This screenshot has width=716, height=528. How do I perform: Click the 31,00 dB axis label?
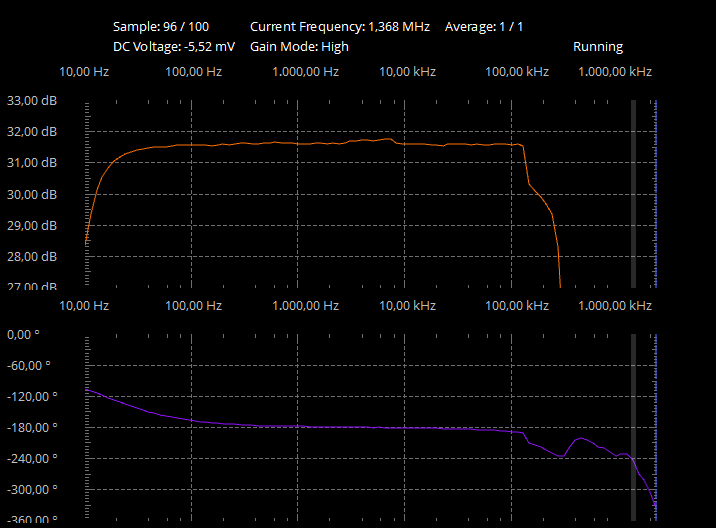[x=32, y=163]
